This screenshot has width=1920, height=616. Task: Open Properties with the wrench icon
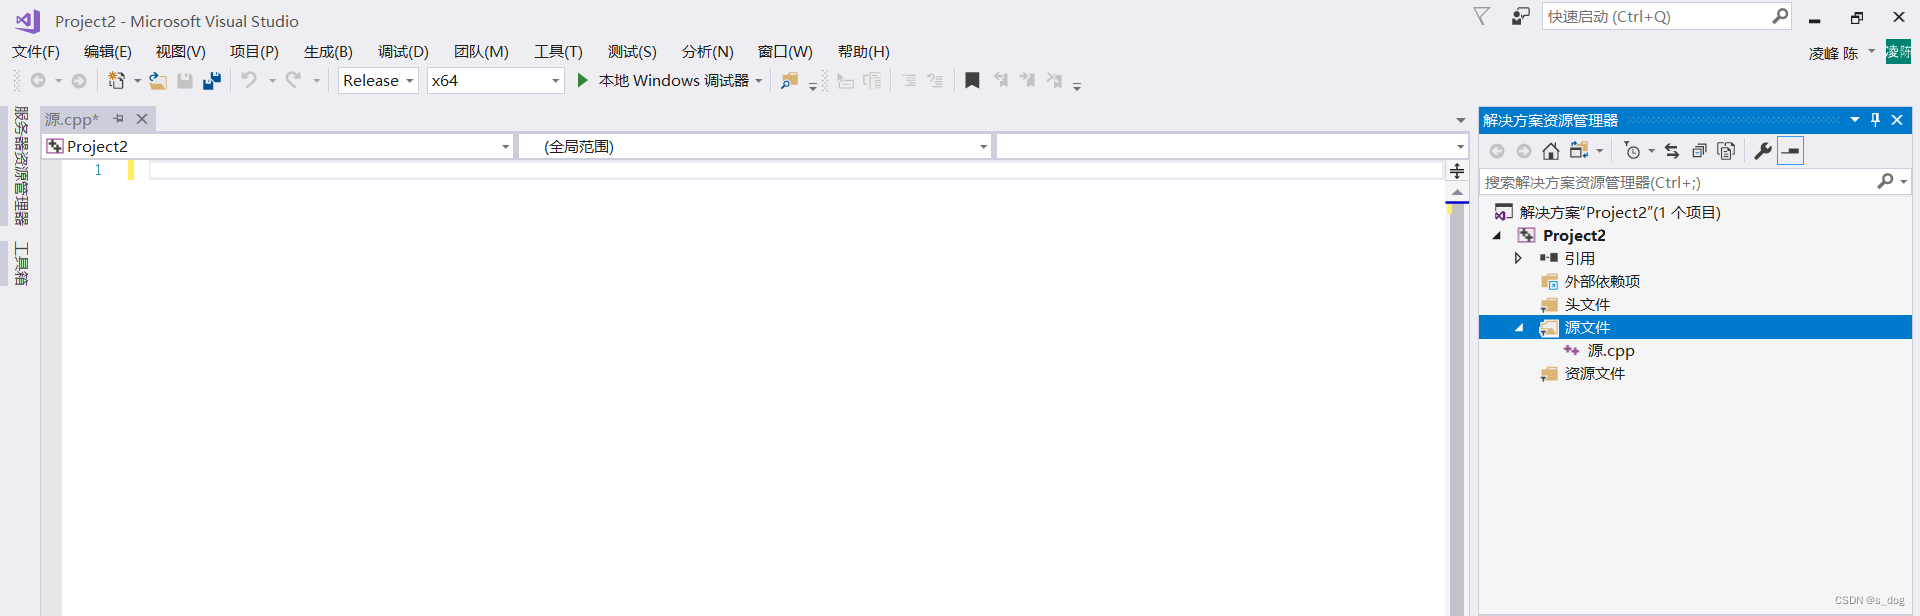tap(1763, 151)
